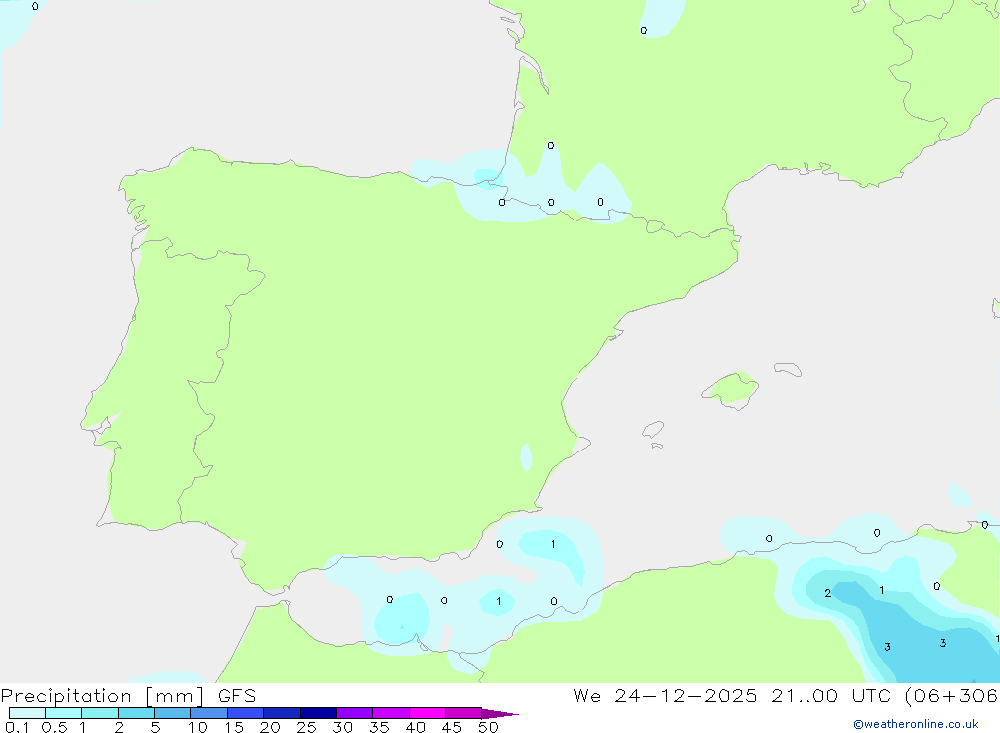Select the 30–35 mm purple legend swatch

click(x=354, y=713)
